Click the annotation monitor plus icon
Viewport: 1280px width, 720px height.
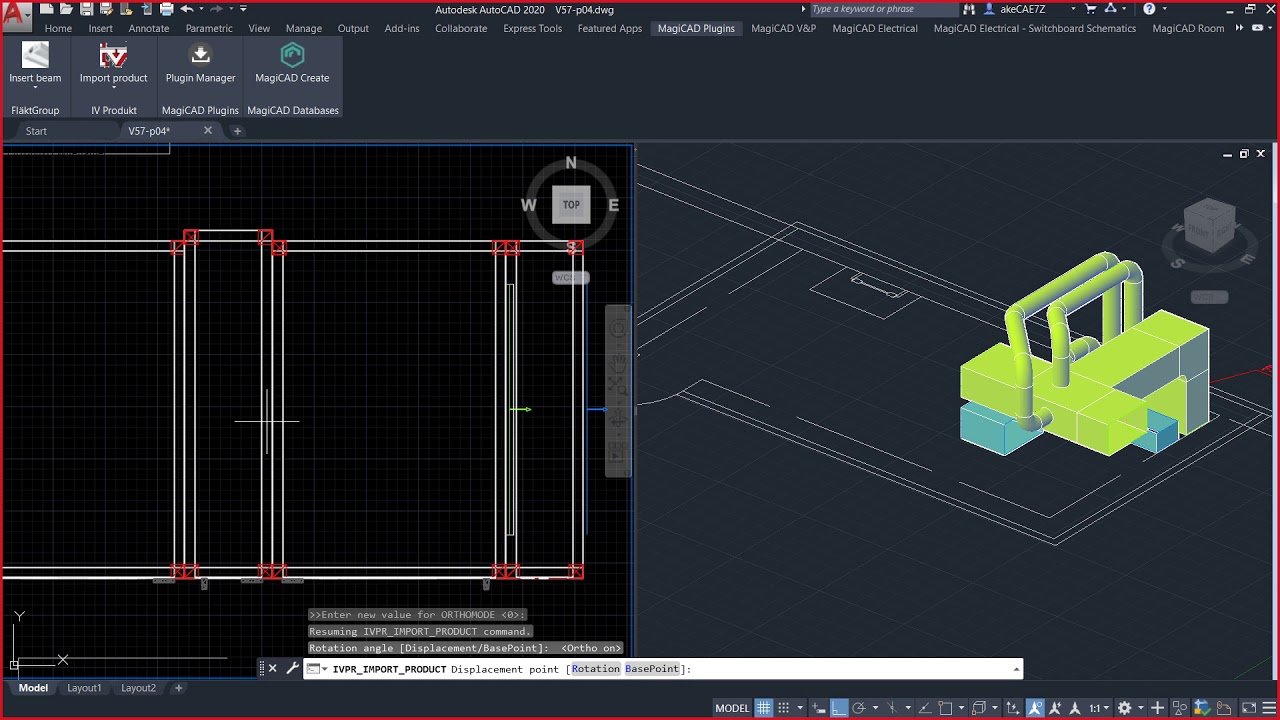(1157, 708)
